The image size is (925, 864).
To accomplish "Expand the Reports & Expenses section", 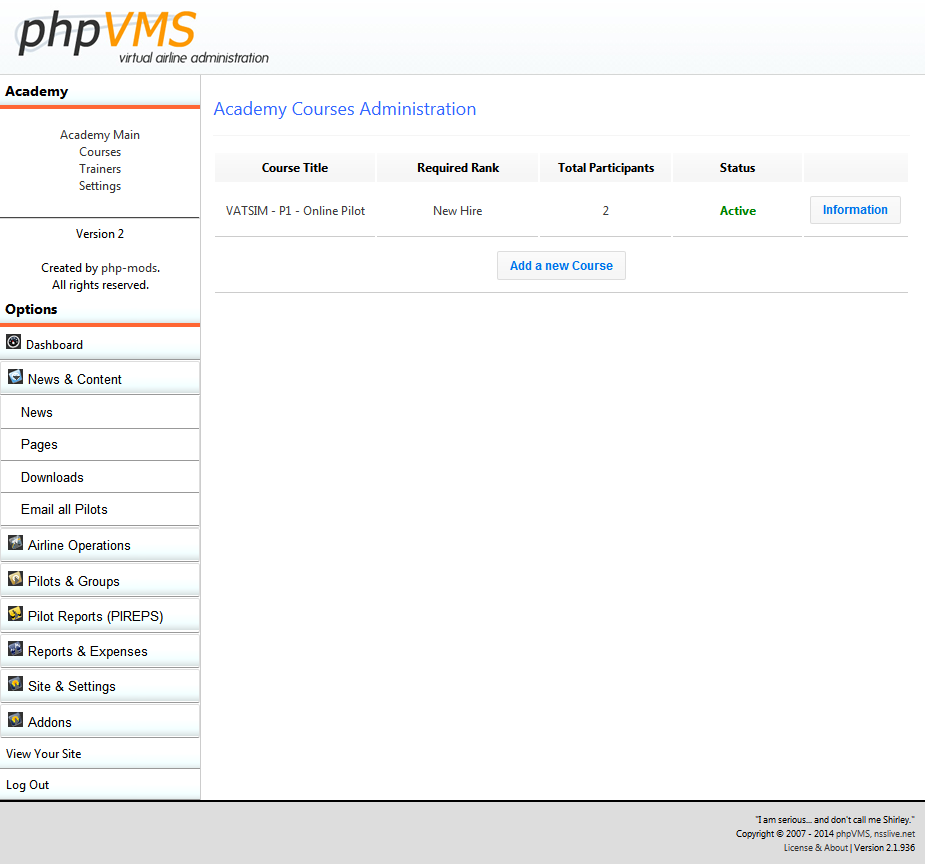I will pos(100,651).
